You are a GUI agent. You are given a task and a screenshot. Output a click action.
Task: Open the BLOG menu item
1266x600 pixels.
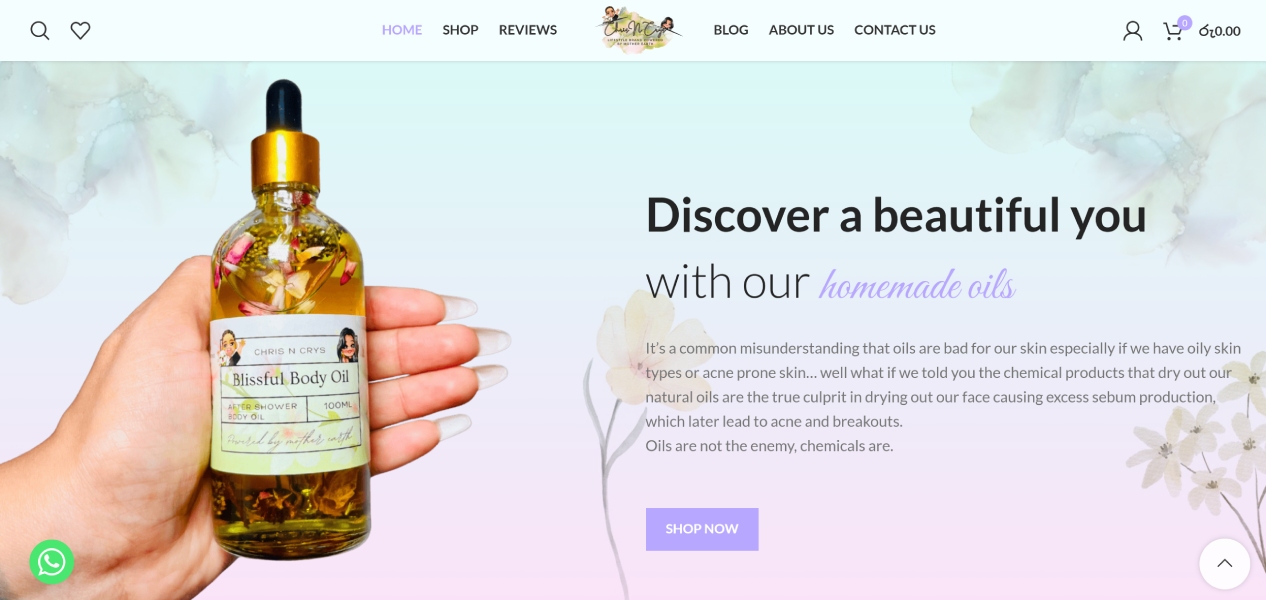tap(731, 30)
